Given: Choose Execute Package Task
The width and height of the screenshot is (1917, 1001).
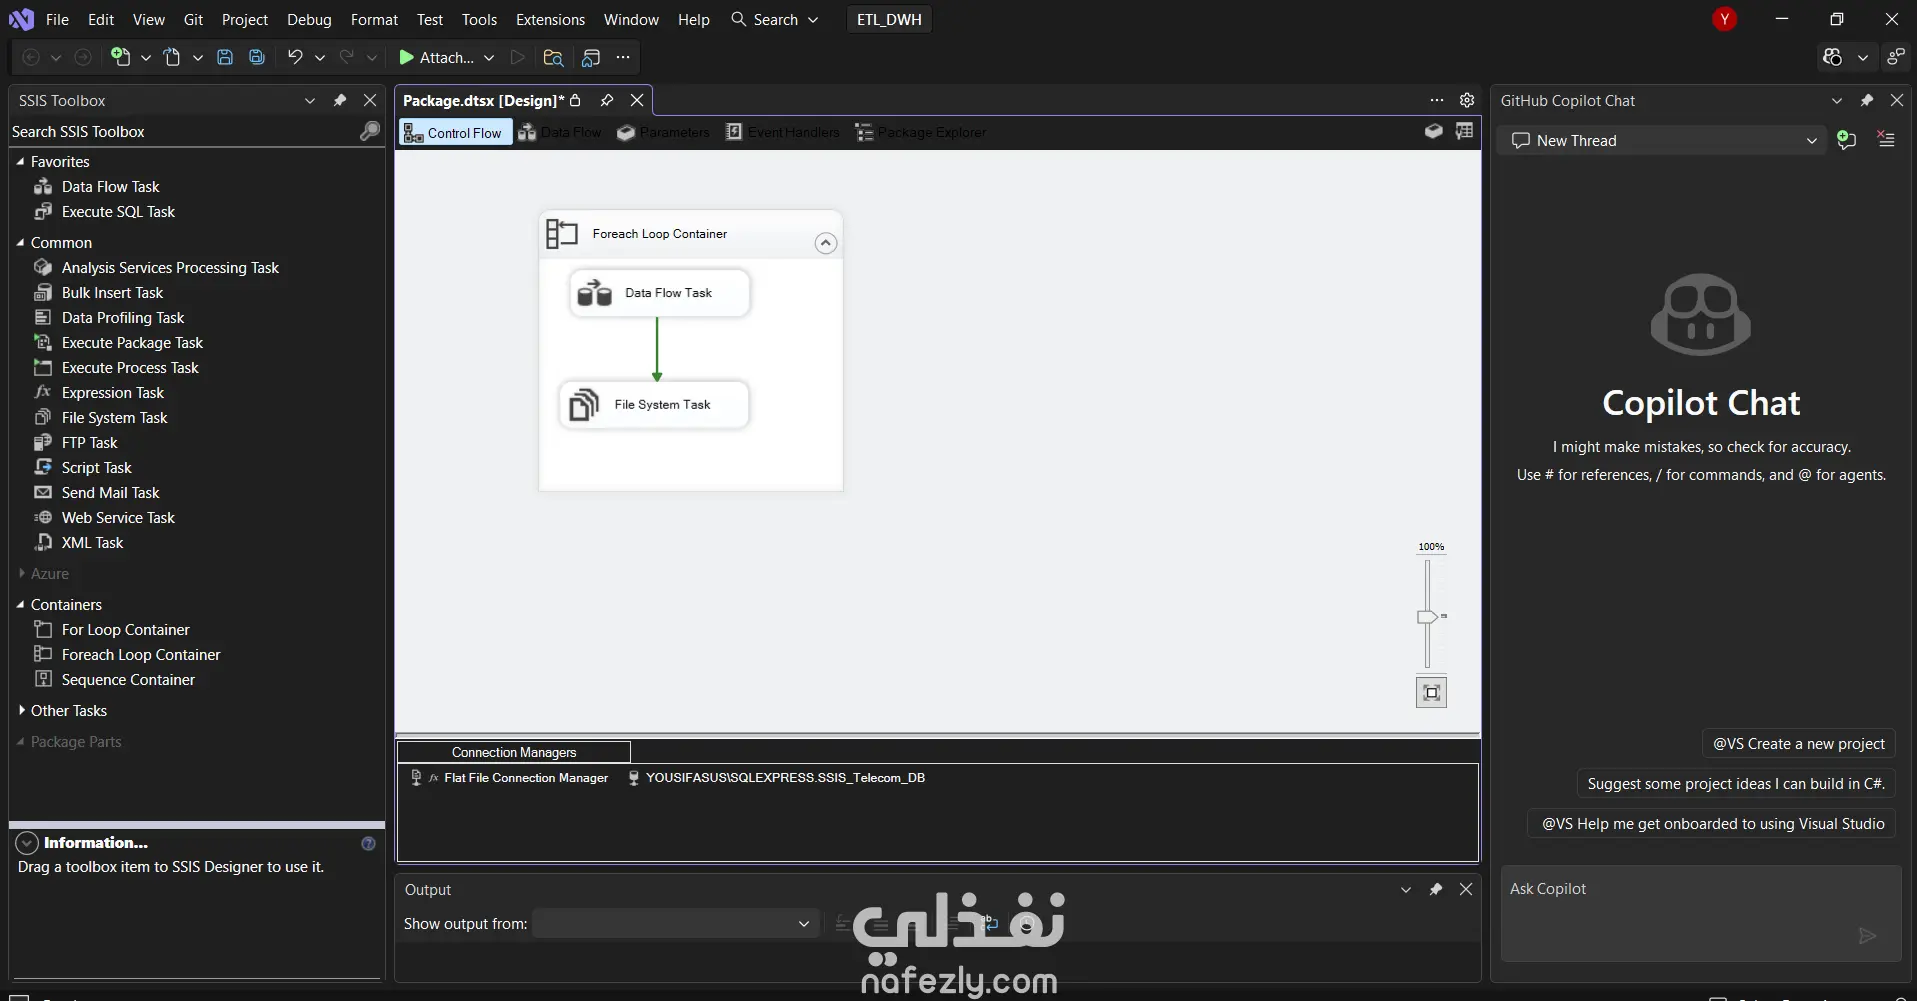Looking at the screenshot, I should [132, 343].
